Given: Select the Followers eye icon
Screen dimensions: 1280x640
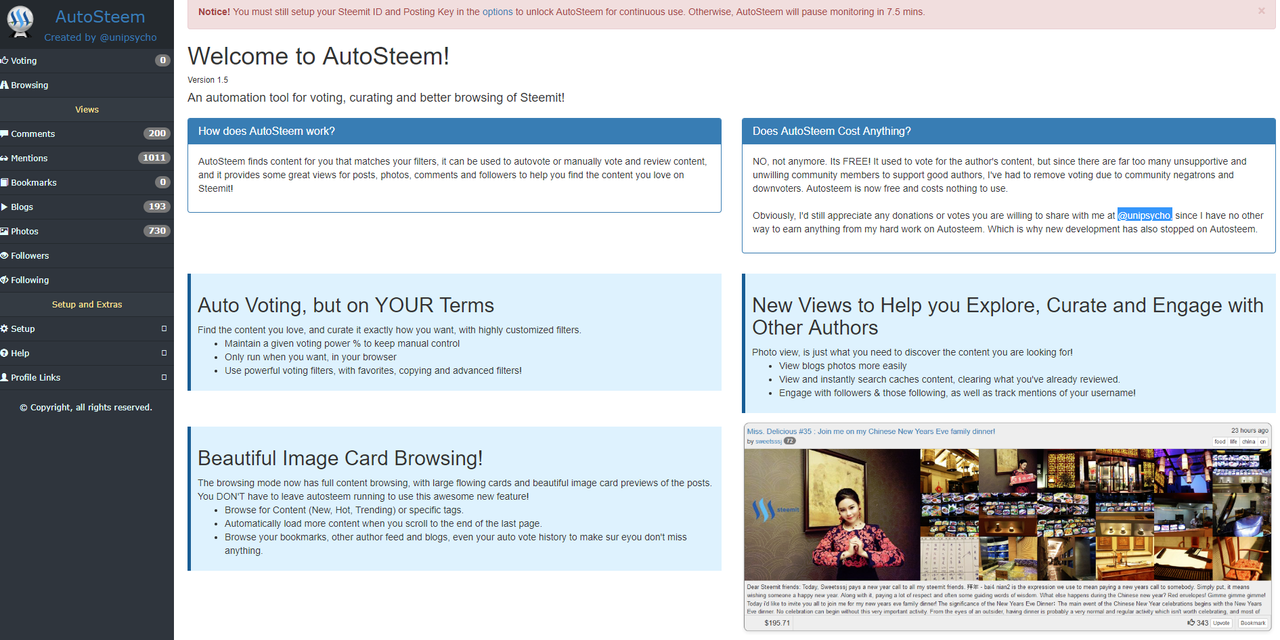Looking at the screenshot, I should (x=5, y=256).
